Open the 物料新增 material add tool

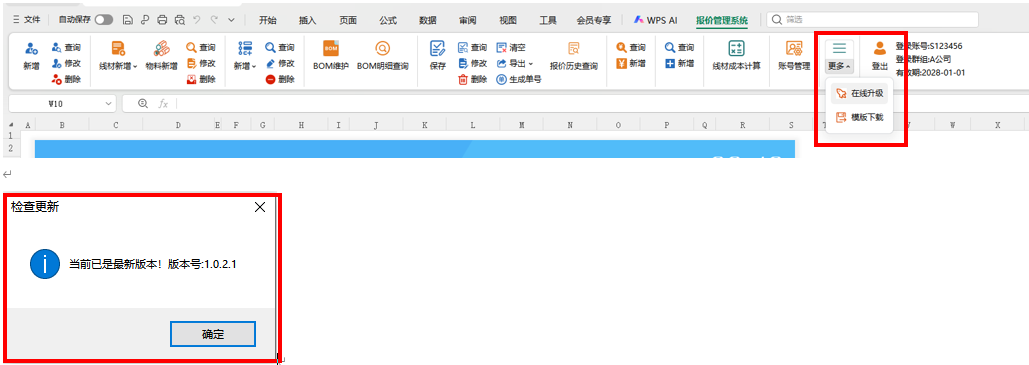click(x=161, y=56)
